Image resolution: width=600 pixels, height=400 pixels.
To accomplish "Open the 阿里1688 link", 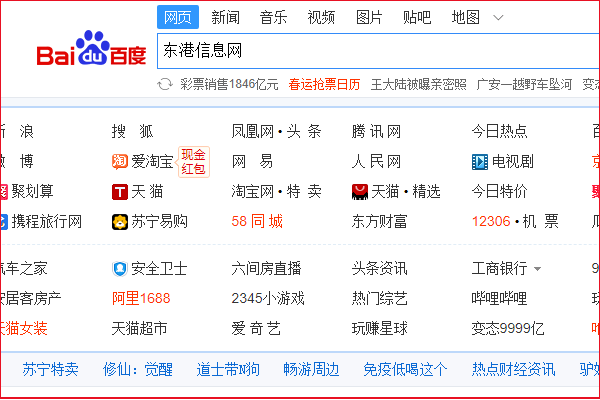I will tap(141, 299).
